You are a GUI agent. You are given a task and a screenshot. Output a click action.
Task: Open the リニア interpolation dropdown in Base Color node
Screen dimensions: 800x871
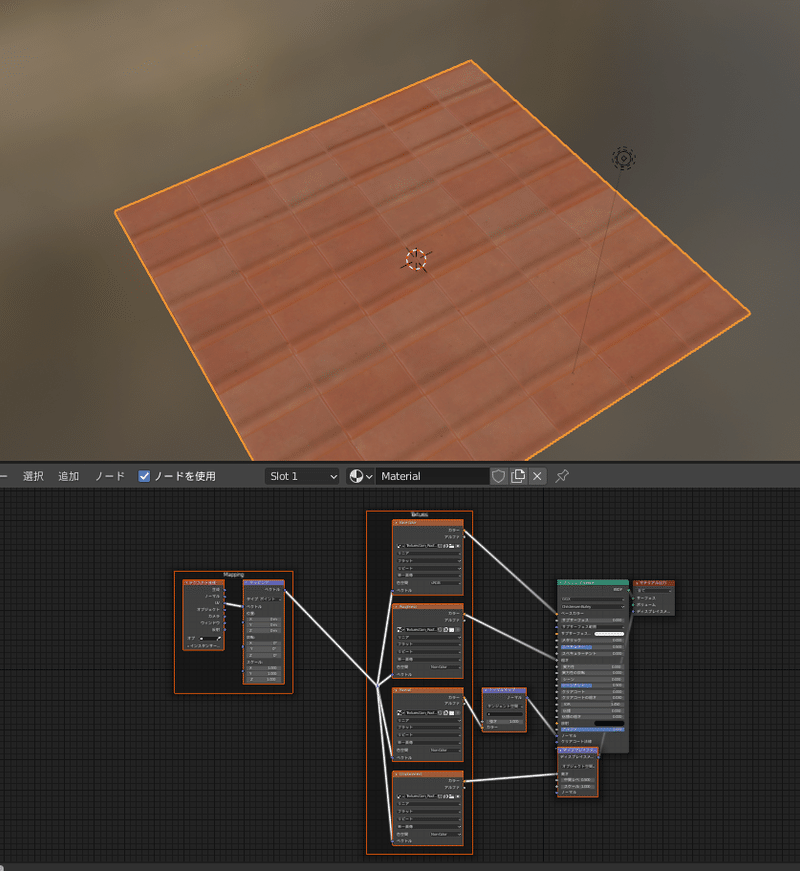click(429, 553)
